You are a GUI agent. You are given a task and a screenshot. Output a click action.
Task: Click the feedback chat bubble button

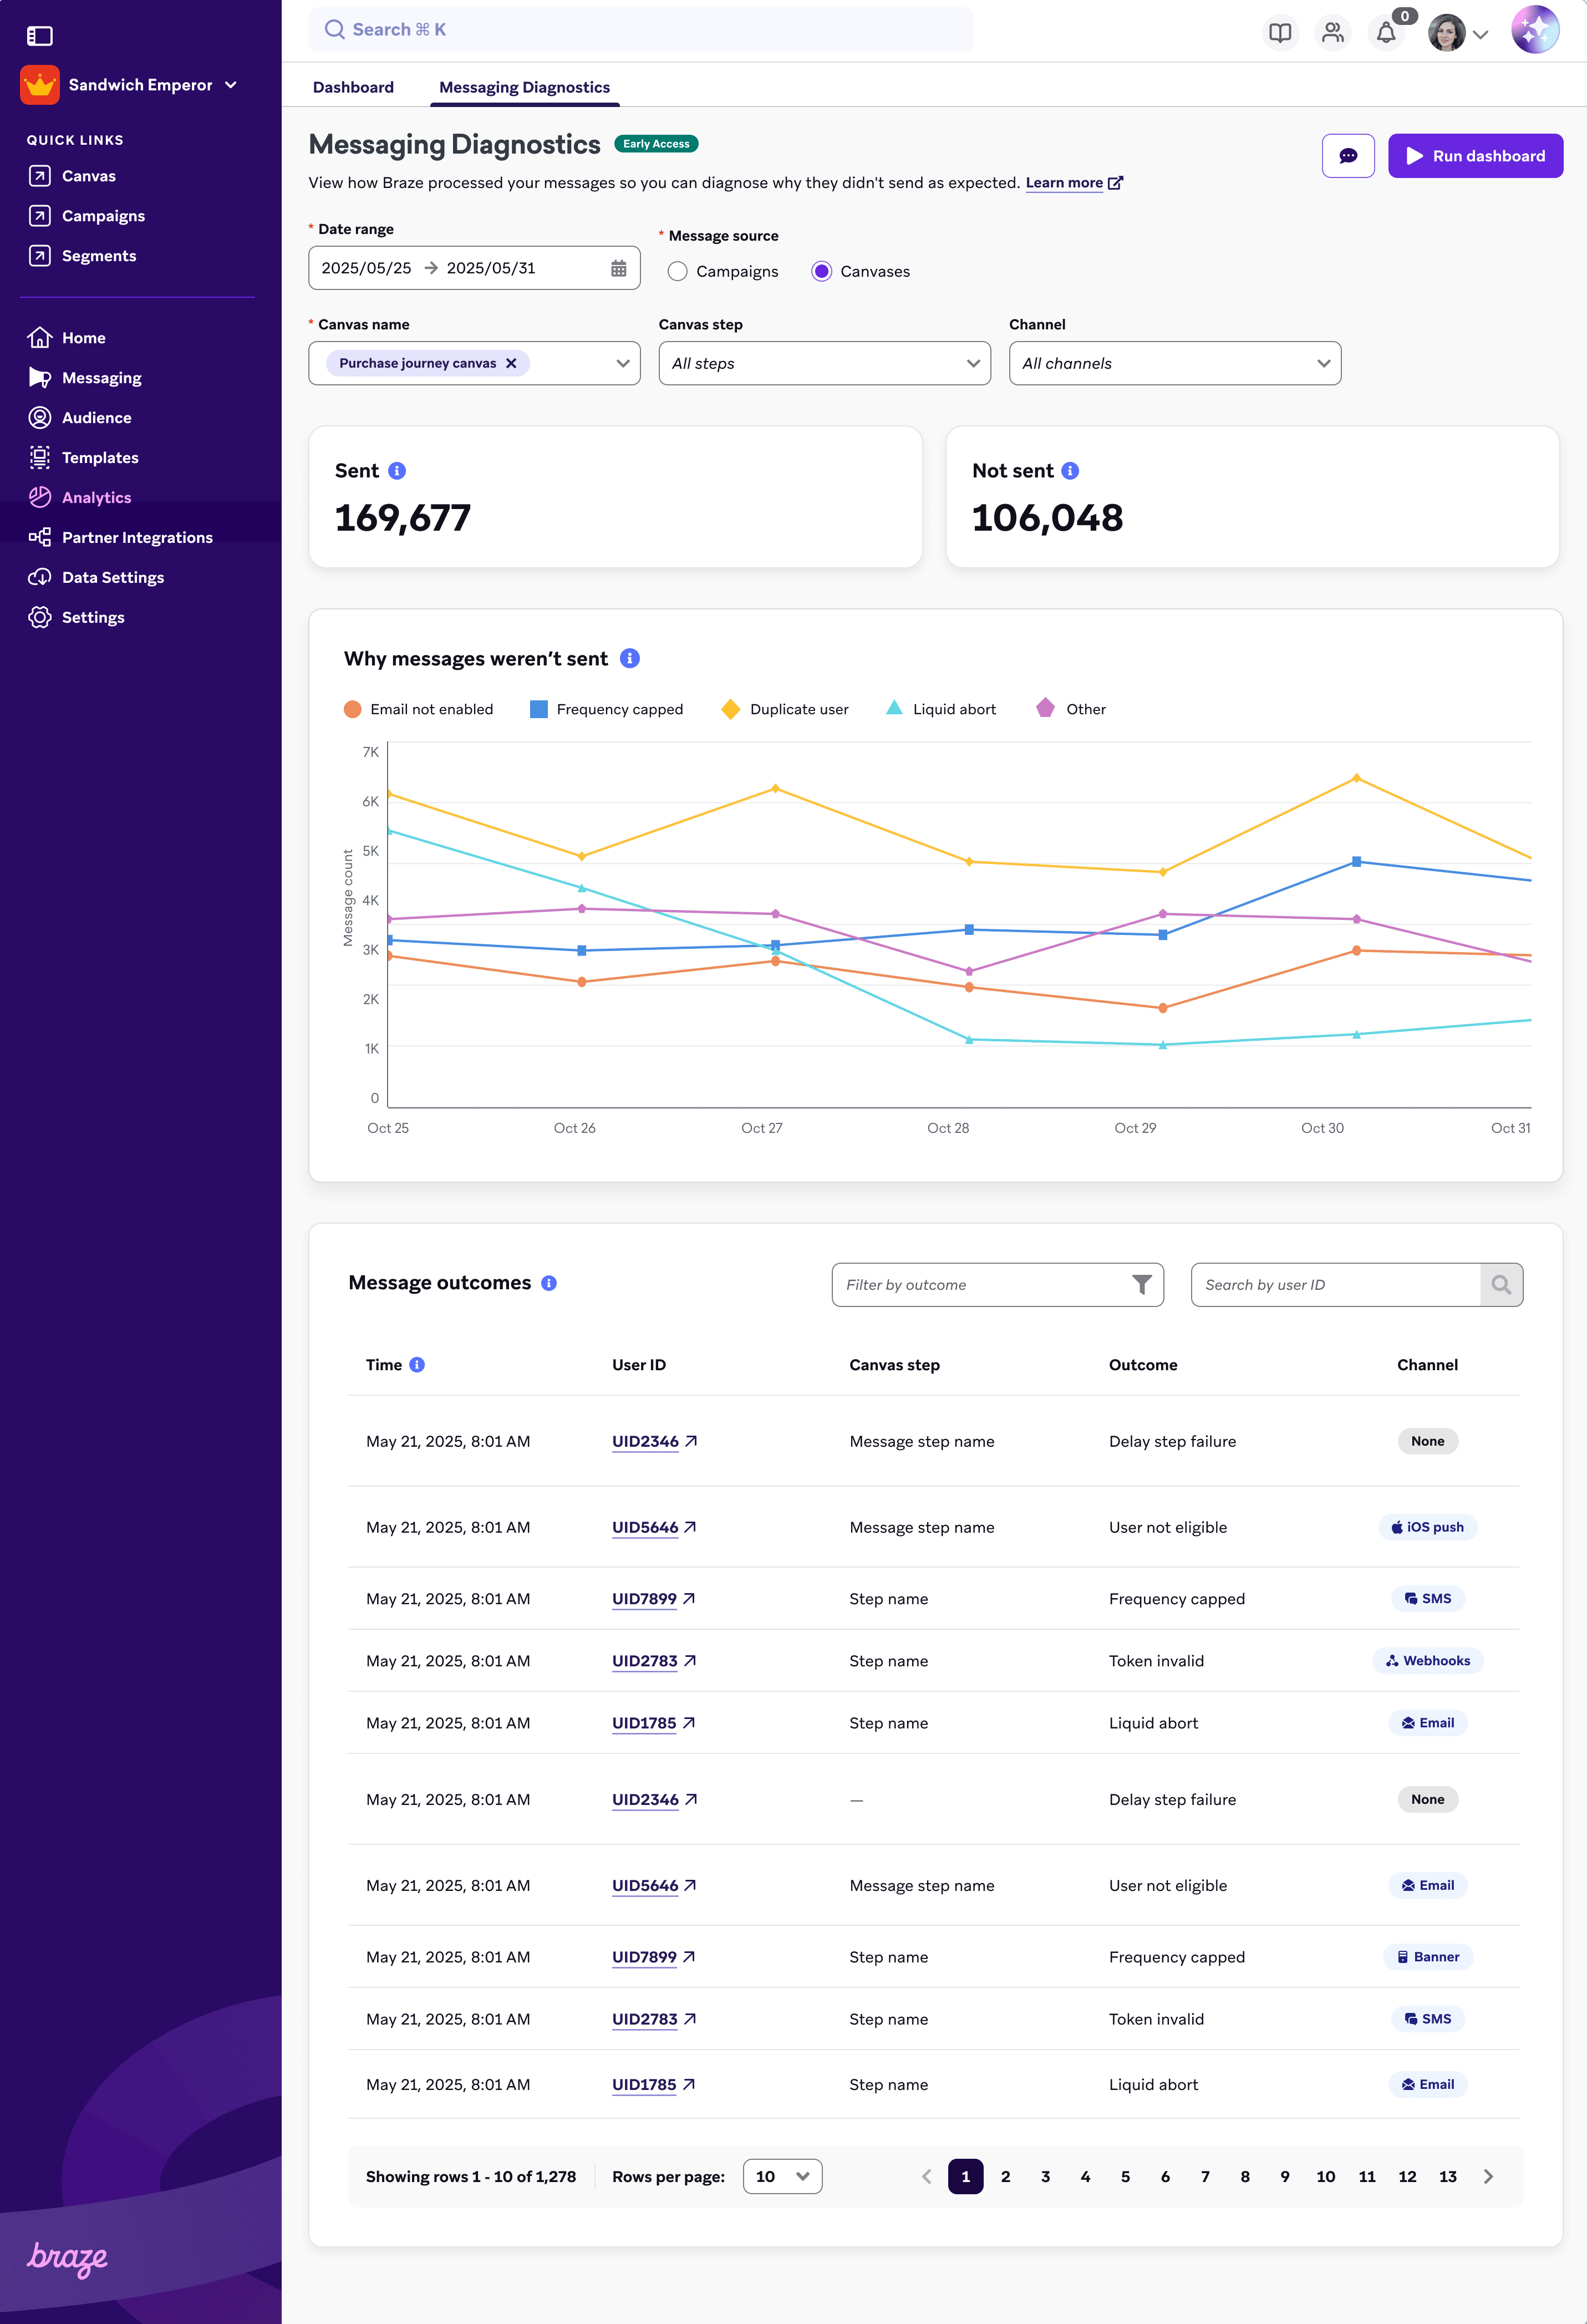coord(1348,156)
